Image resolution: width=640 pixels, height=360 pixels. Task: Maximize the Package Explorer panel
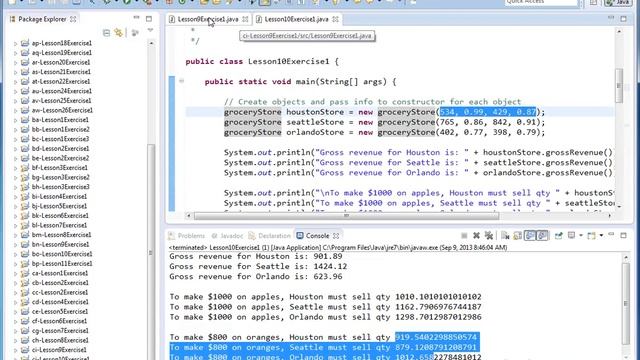click(149, 19)
